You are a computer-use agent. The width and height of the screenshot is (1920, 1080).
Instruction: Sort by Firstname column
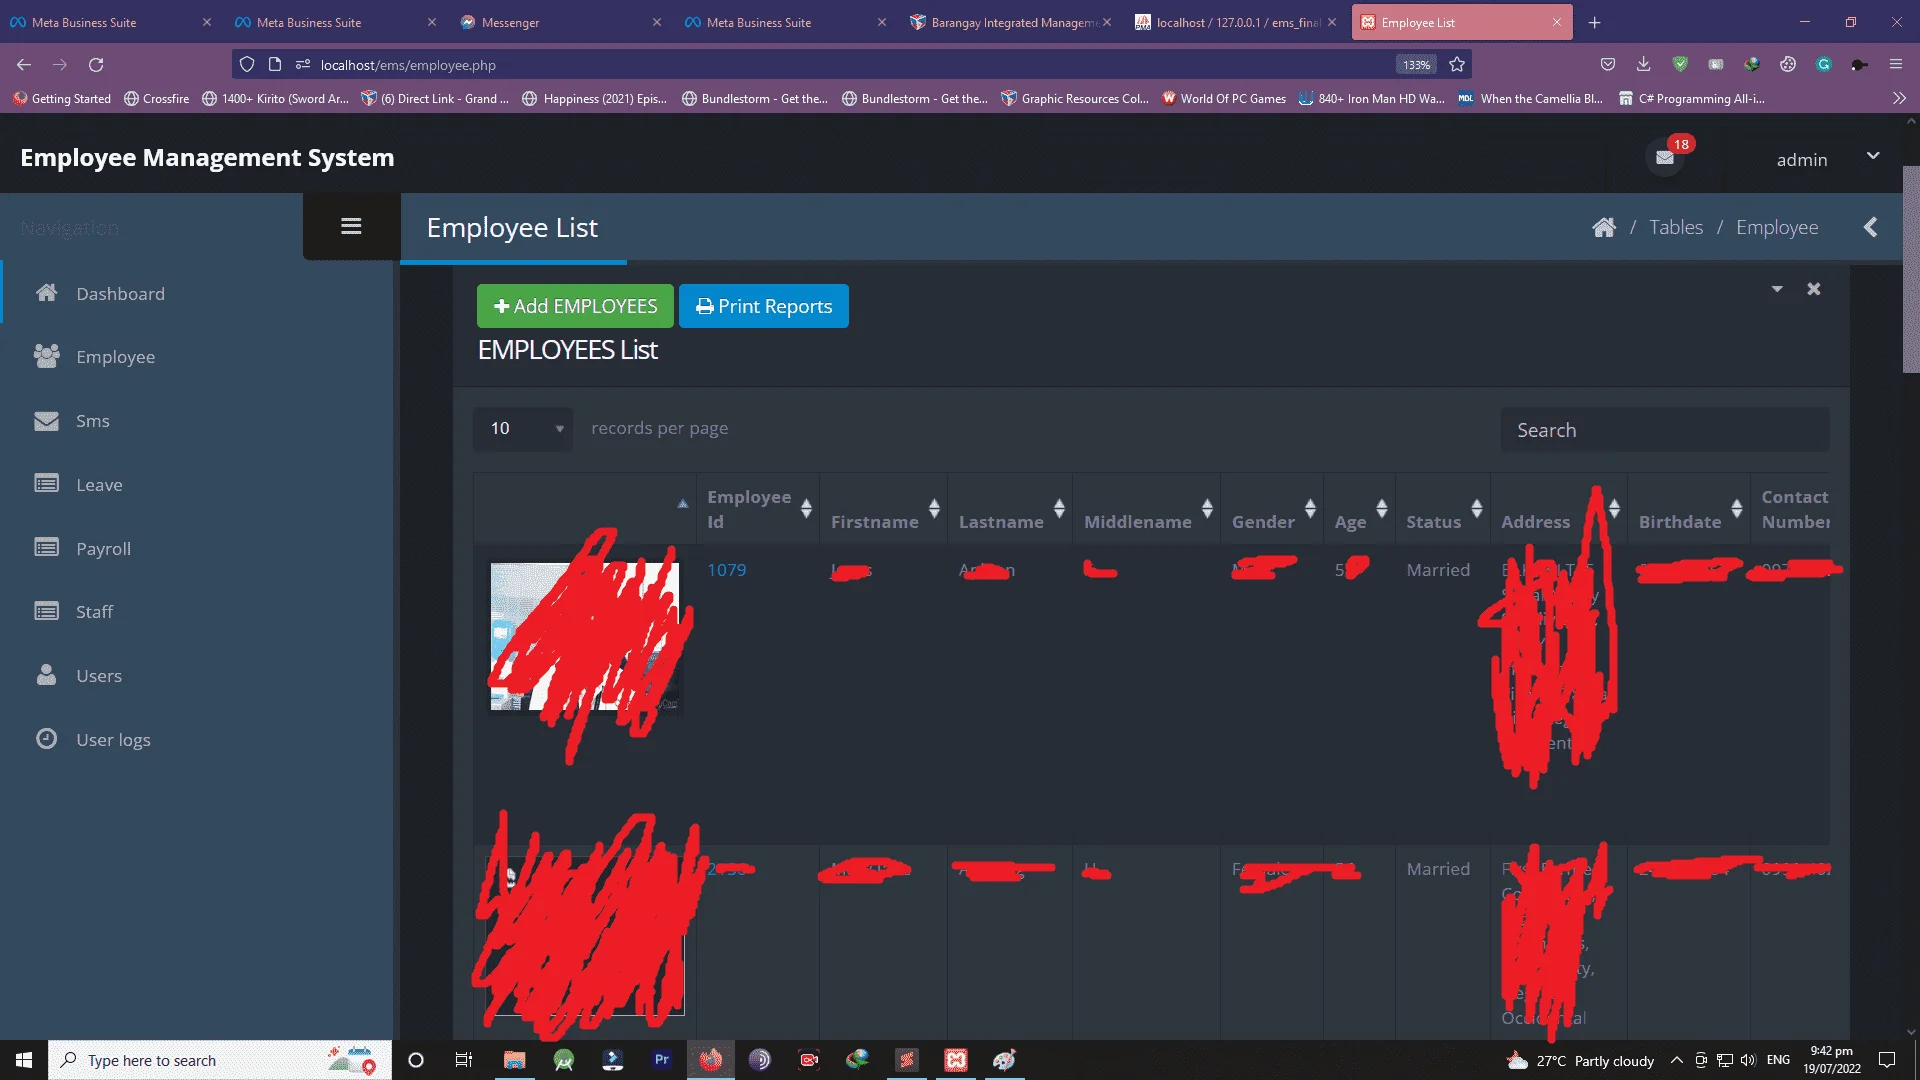point(884,509)
